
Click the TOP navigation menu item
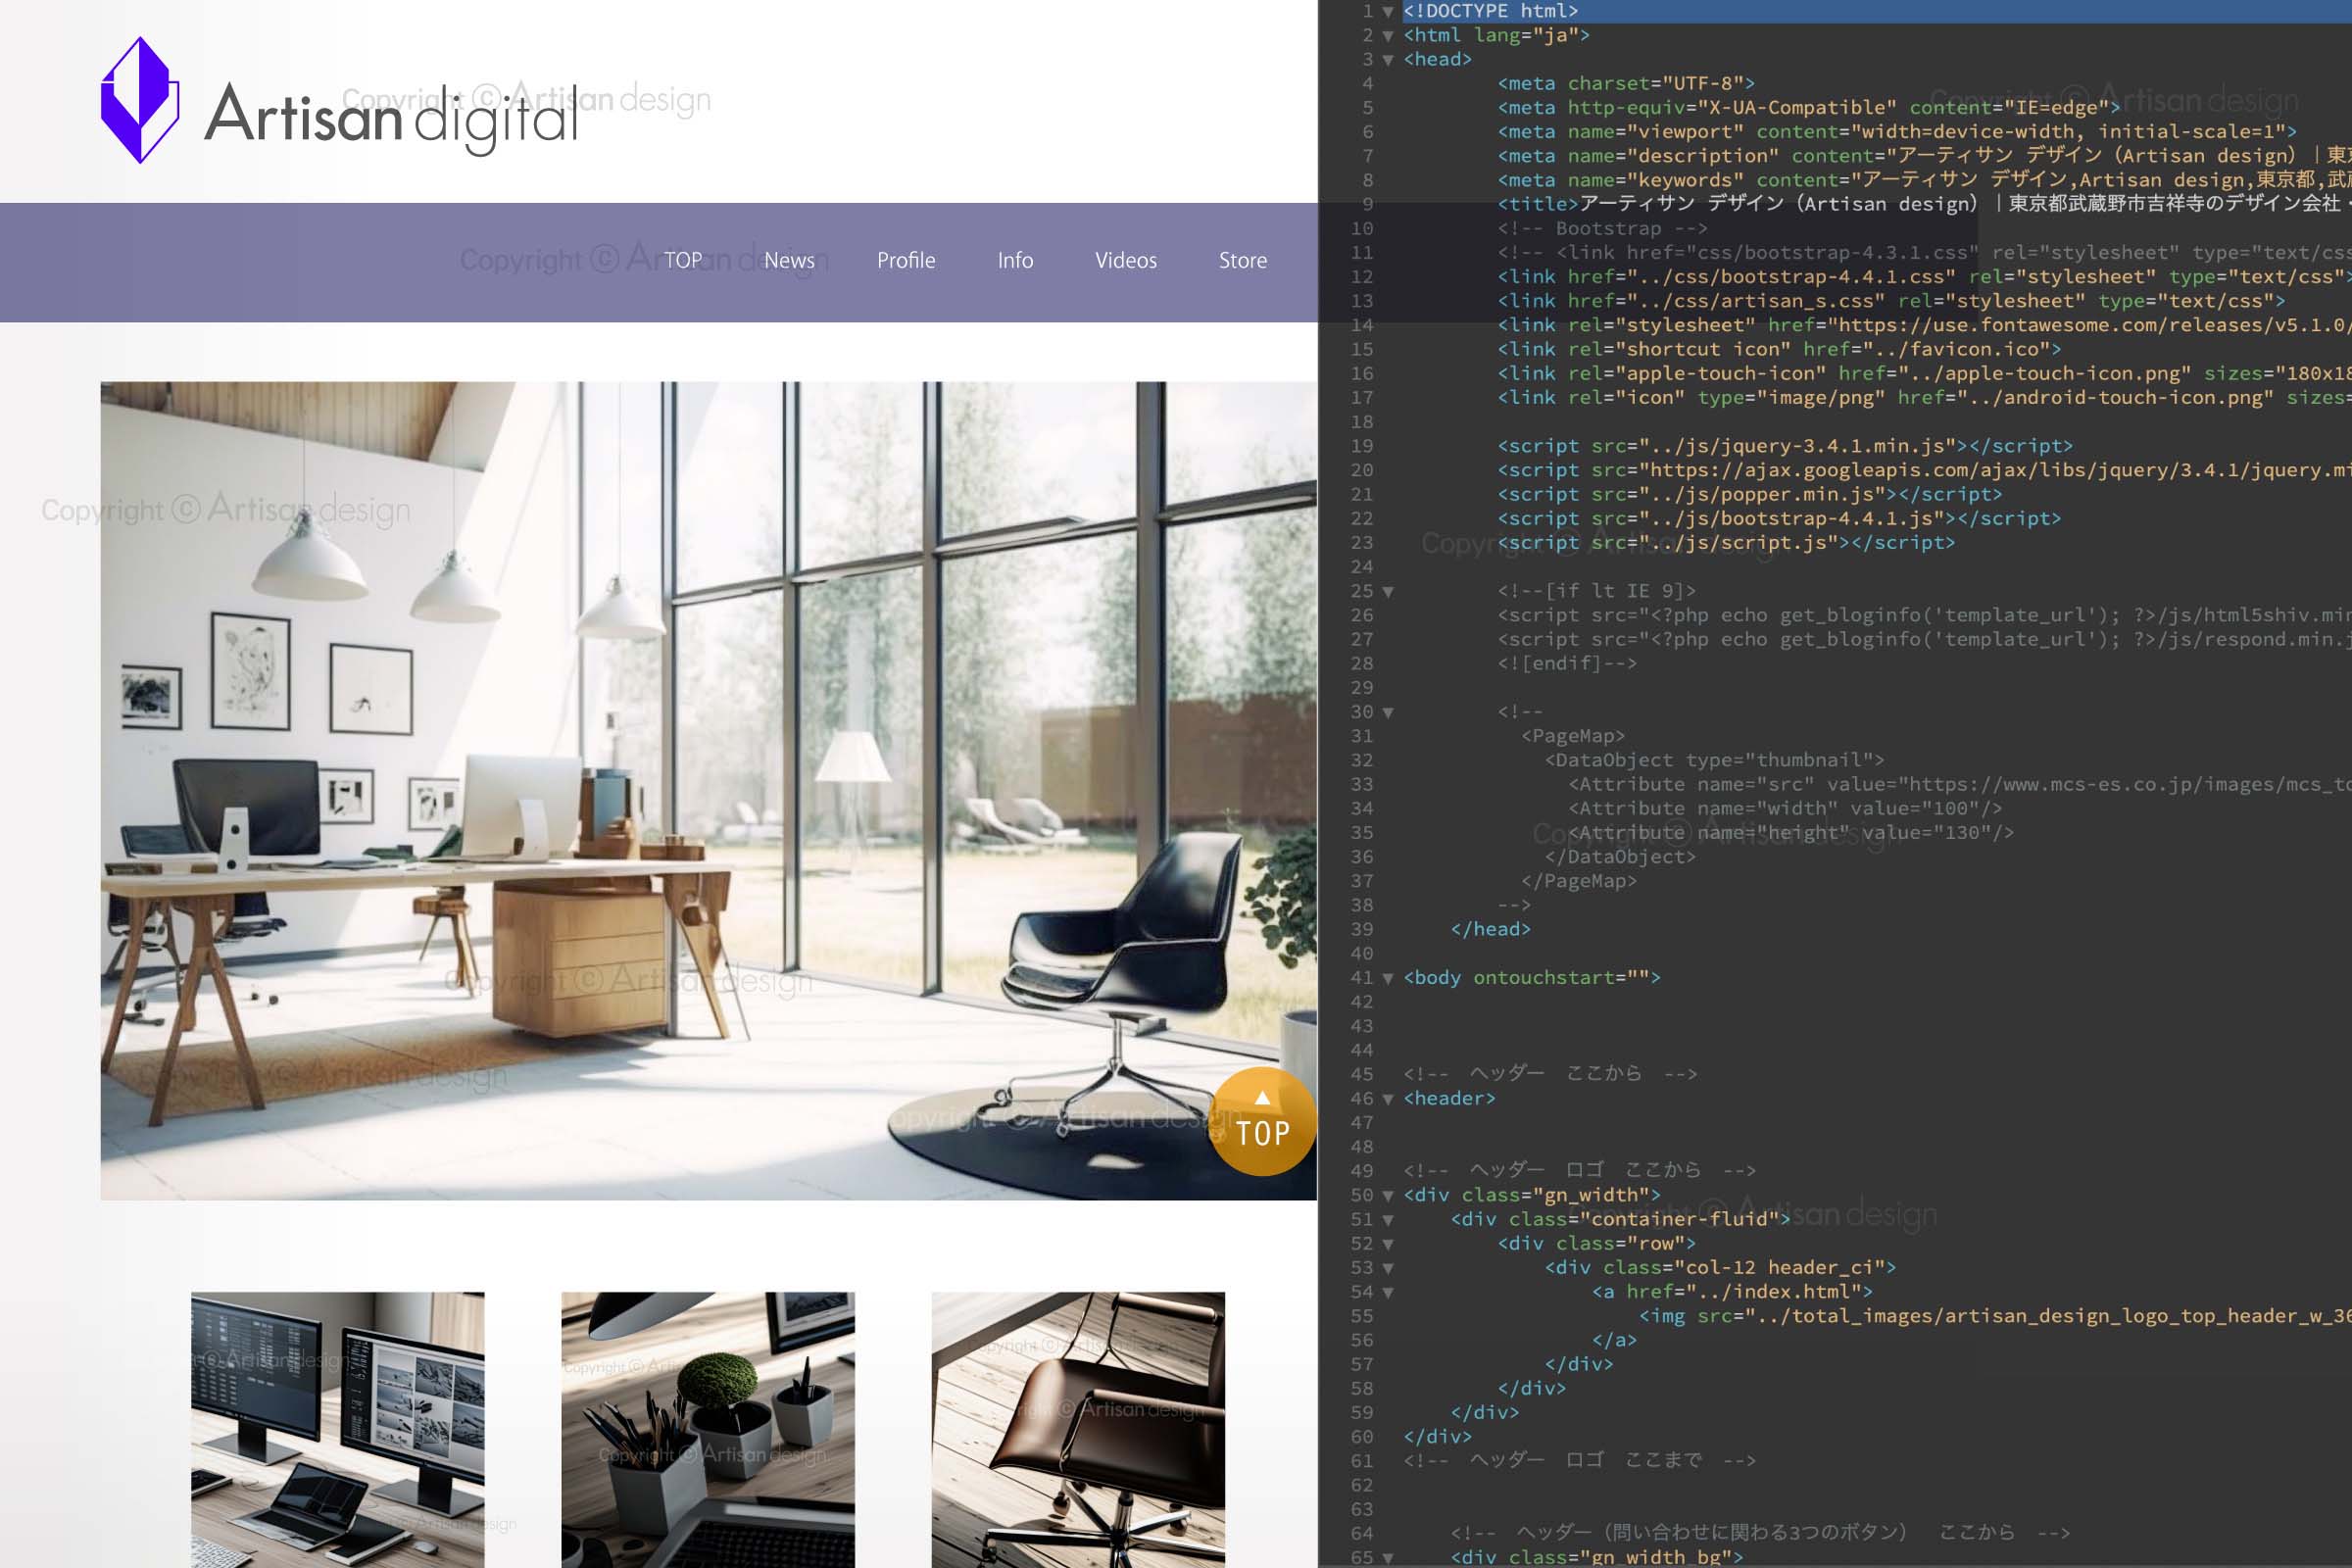681,261
